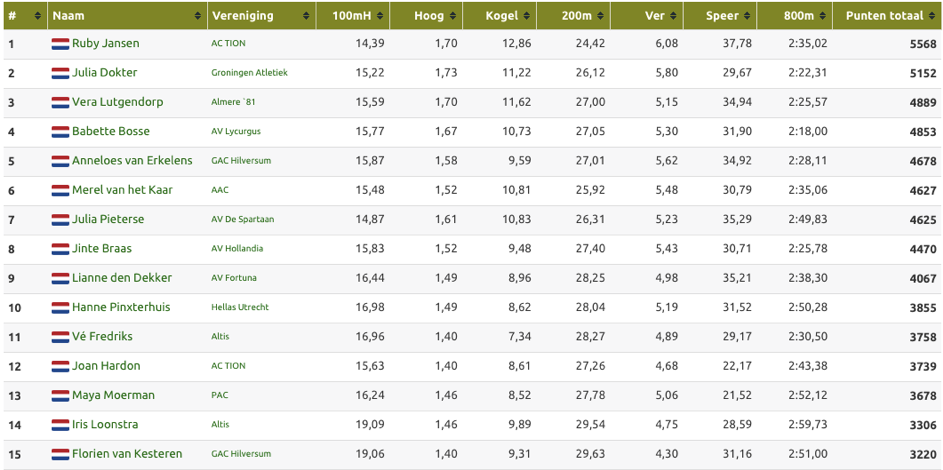
Task: Select Merel van het Kaar name
Action: click(123, 190)
